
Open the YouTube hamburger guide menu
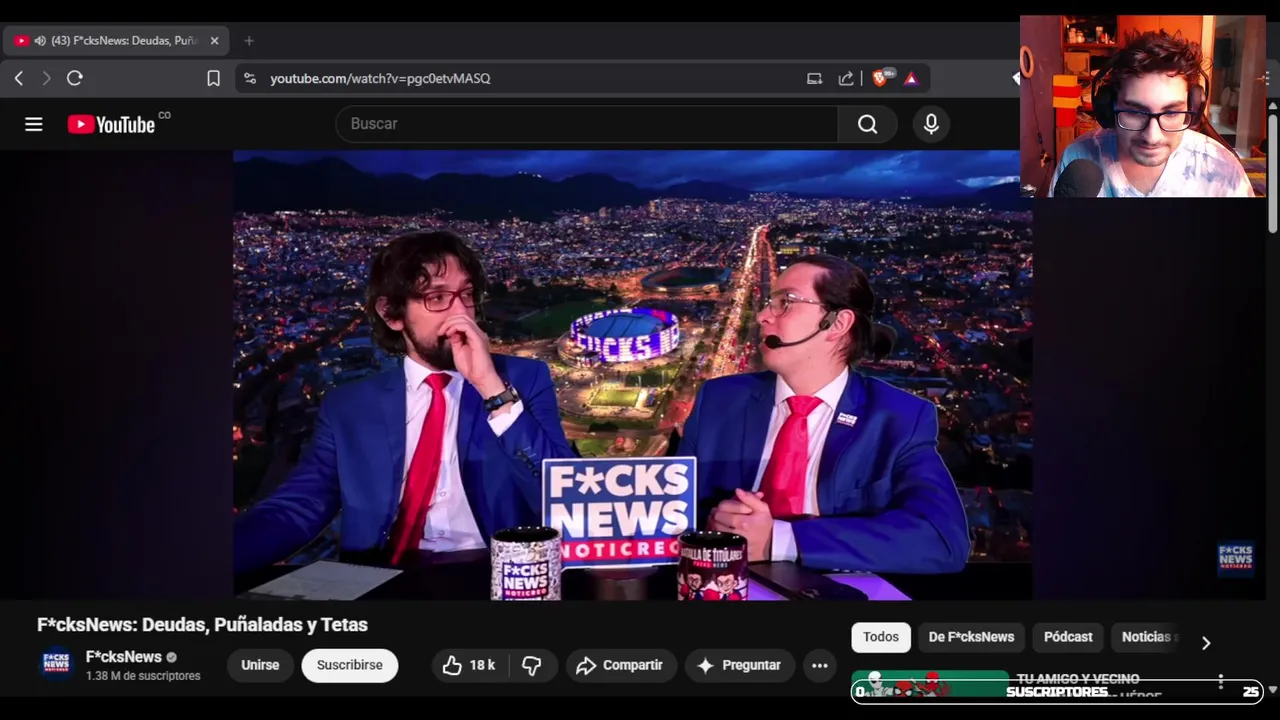pos(34,124)
